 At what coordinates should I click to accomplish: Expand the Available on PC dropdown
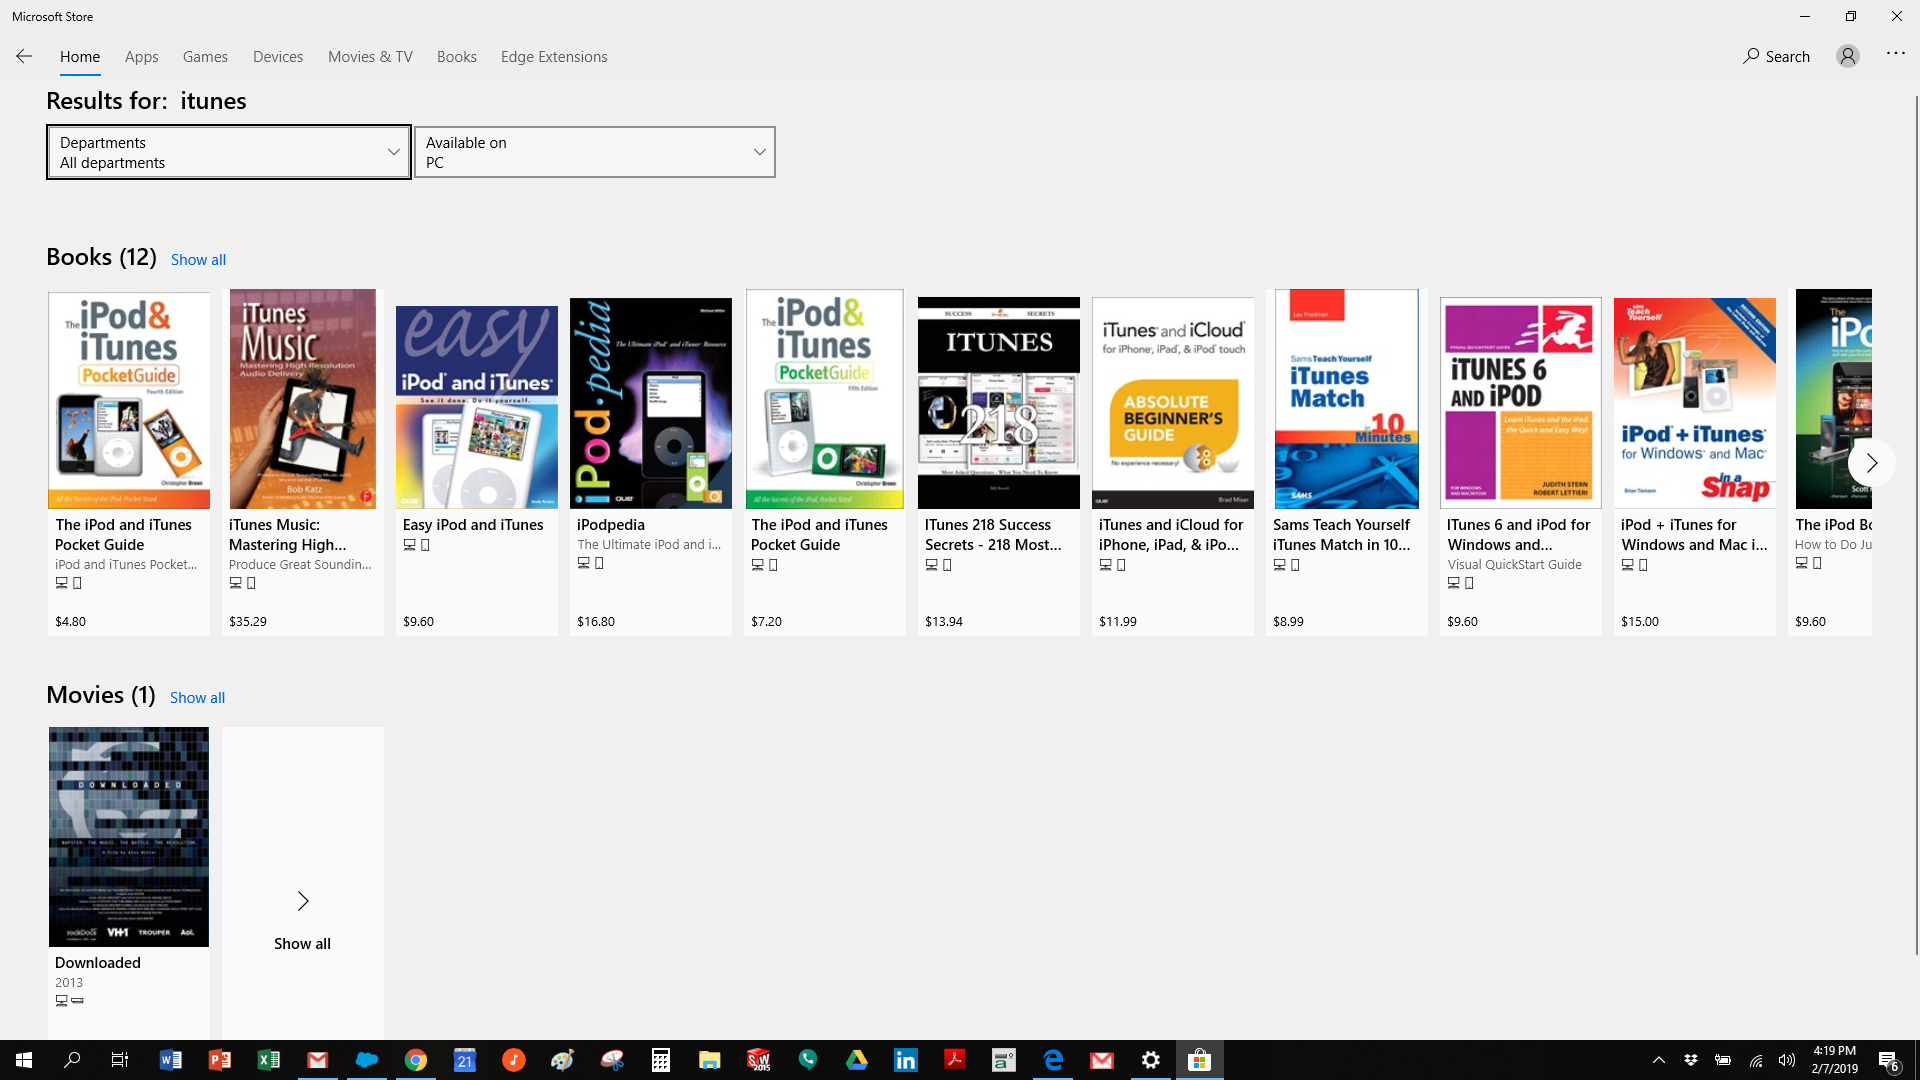click(595, 152)
